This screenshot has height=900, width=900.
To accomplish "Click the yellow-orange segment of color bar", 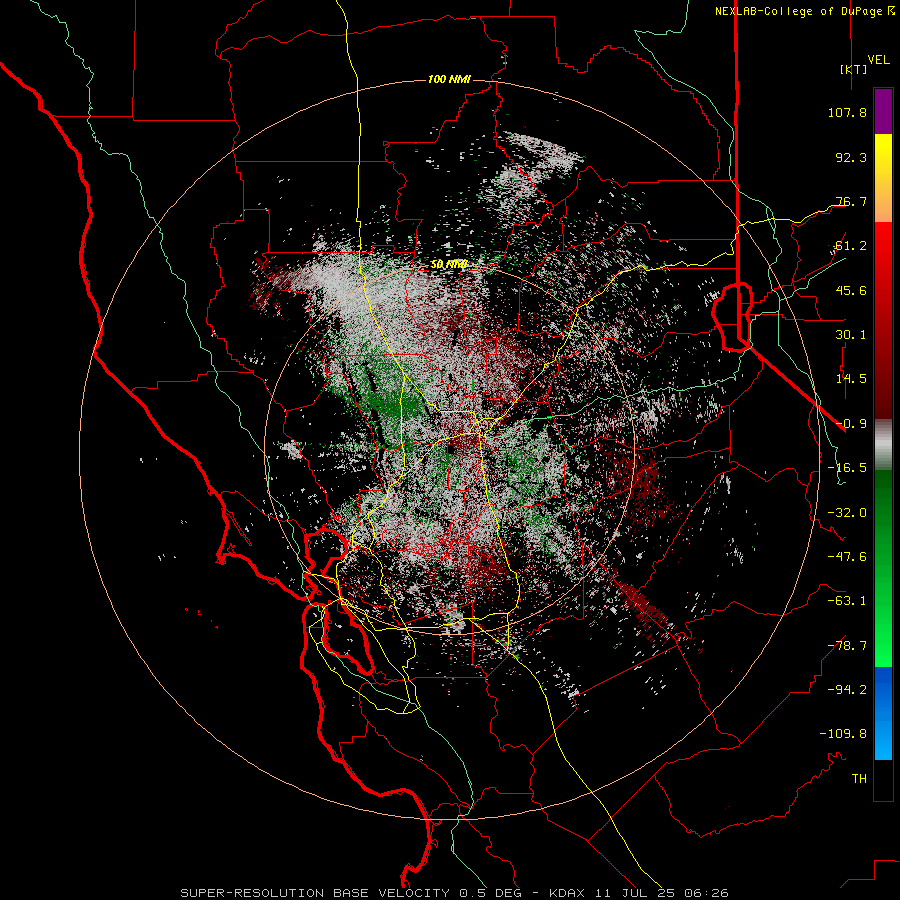I will (x=883, y=178).
